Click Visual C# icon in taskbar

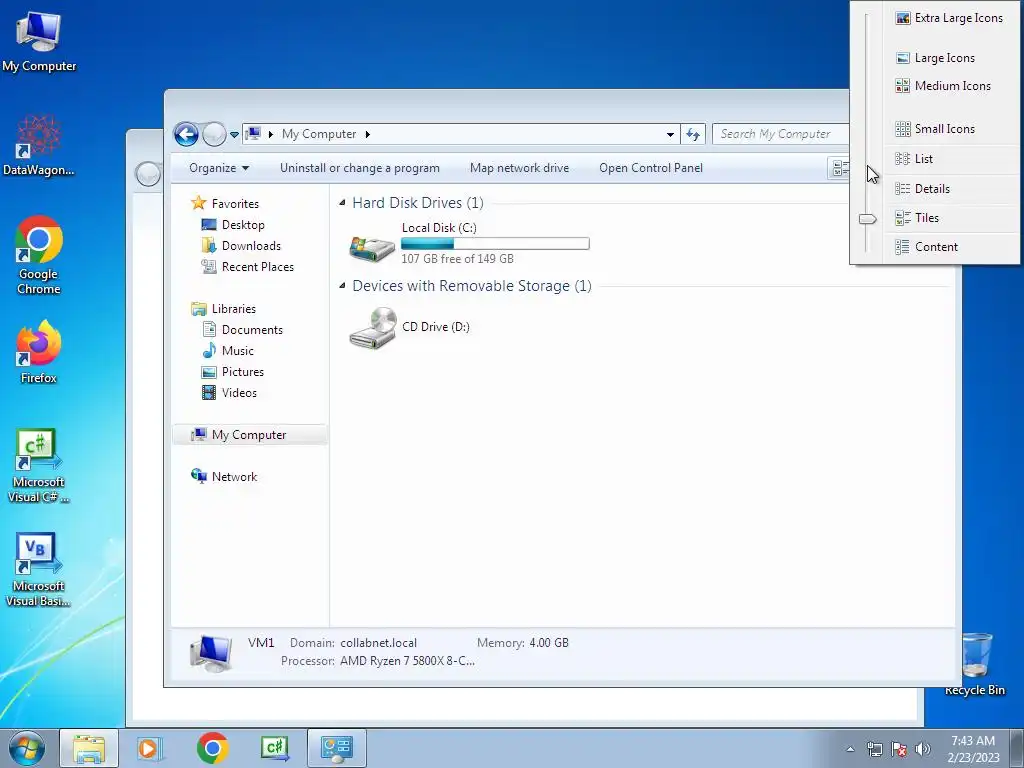[x=274, y=748]
